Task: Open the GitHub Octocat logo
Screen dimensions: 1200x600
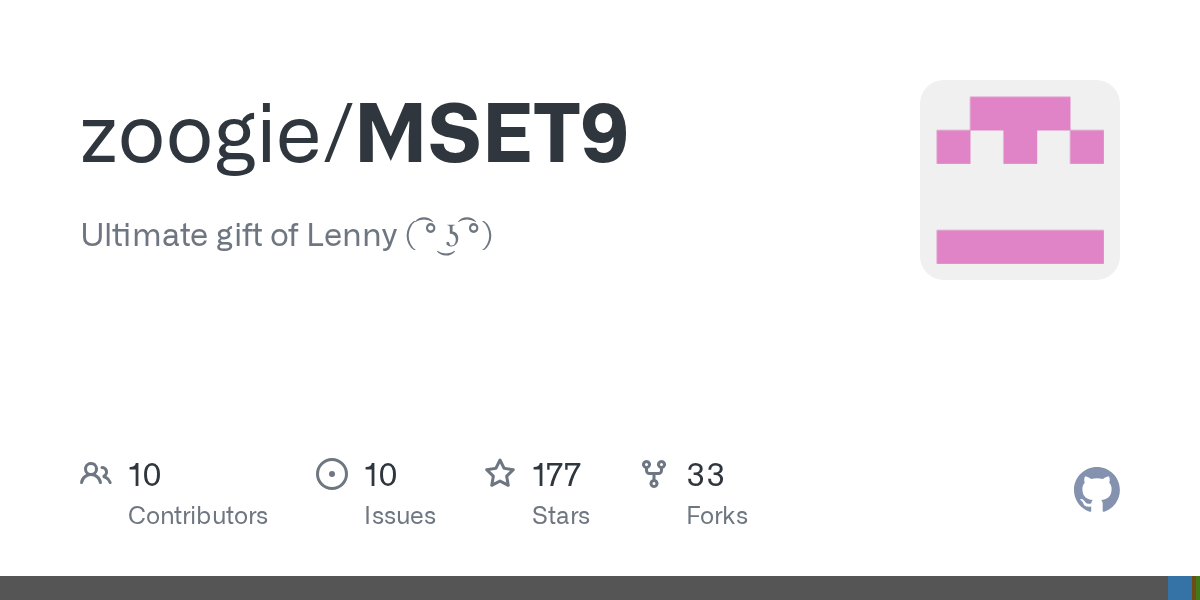Action: 1096,490
